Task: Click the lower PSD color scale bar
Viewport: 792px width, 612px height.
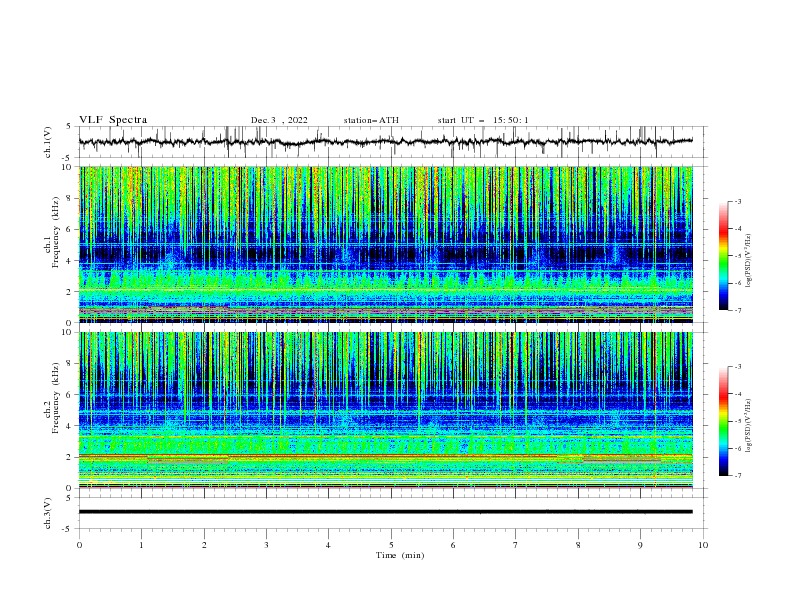Action: point(724,421)
